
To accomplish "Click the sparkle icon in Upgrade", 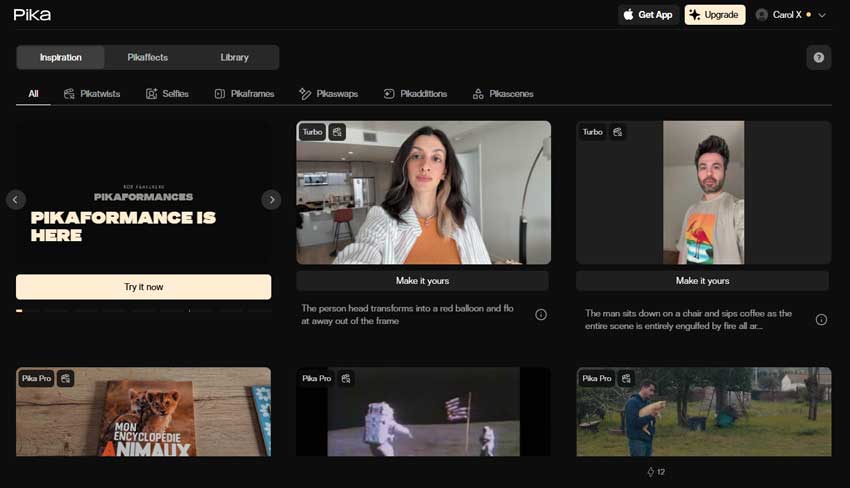I will click(694, 15).
